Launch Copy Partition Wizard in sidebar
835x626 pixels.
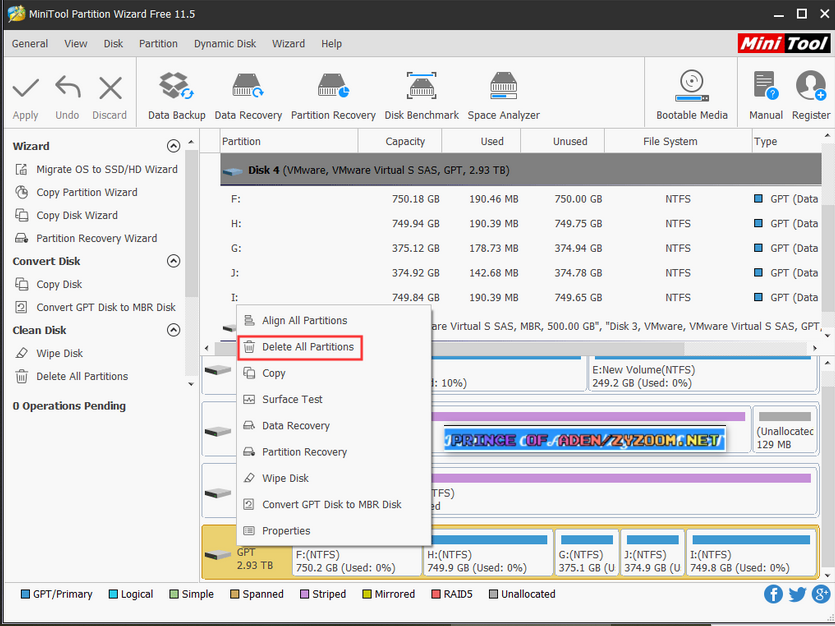[x=76, y=192]
